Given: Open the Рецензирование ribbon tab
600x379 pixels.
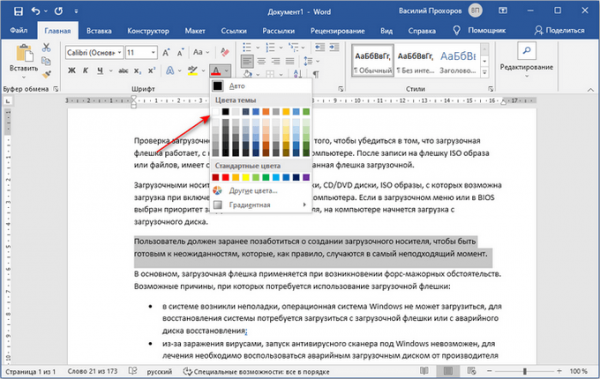Looking at the screenshot, I should (338, 31).
